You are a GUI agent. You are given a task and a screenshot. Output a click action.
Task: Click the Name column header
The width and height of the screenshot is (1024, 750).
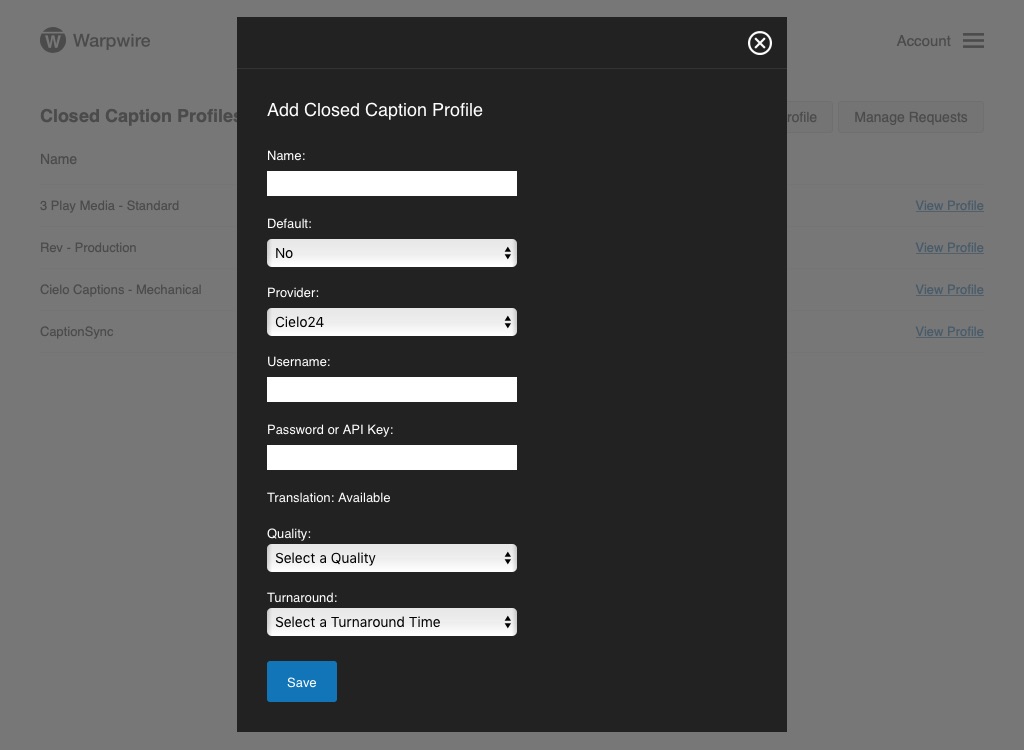(58, 159)
